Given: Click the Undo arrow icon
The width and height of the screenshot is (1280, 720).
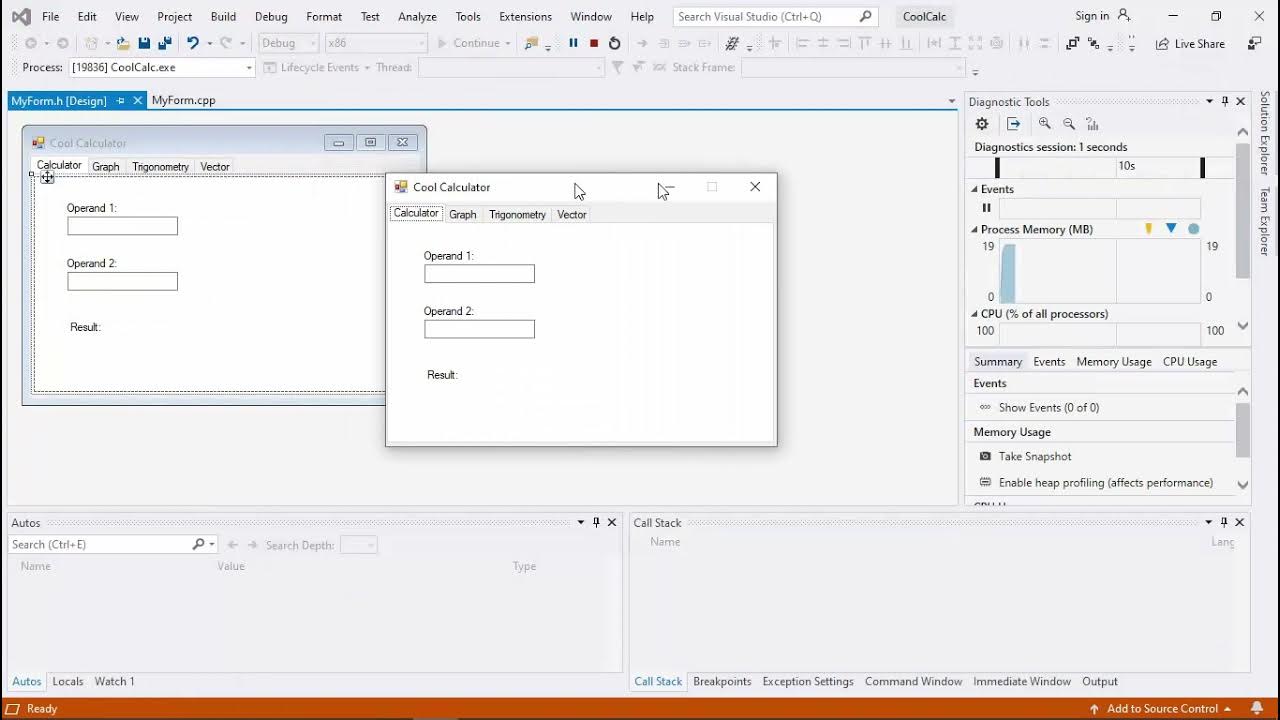Looking at the screenshot, I should point(193,43).
